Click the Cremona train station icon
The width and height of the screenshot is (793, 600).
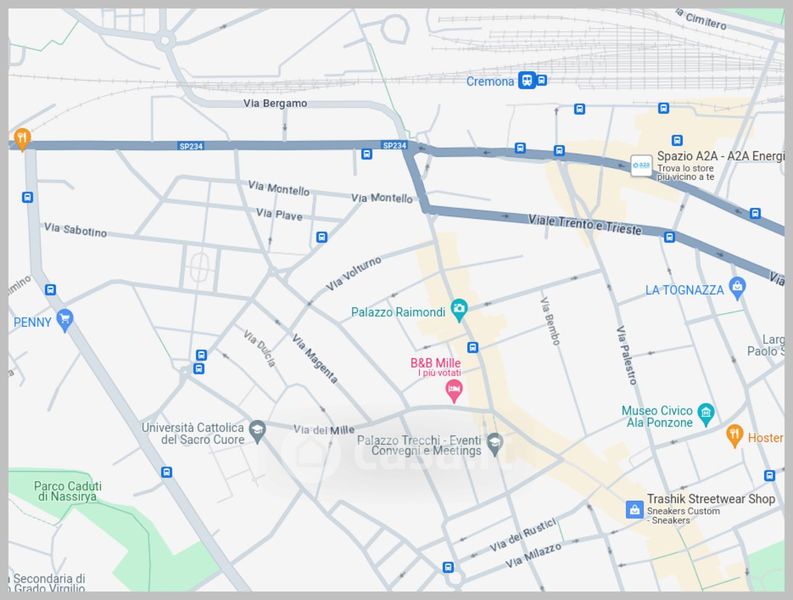pyautogui.click(x=526, y=81)
